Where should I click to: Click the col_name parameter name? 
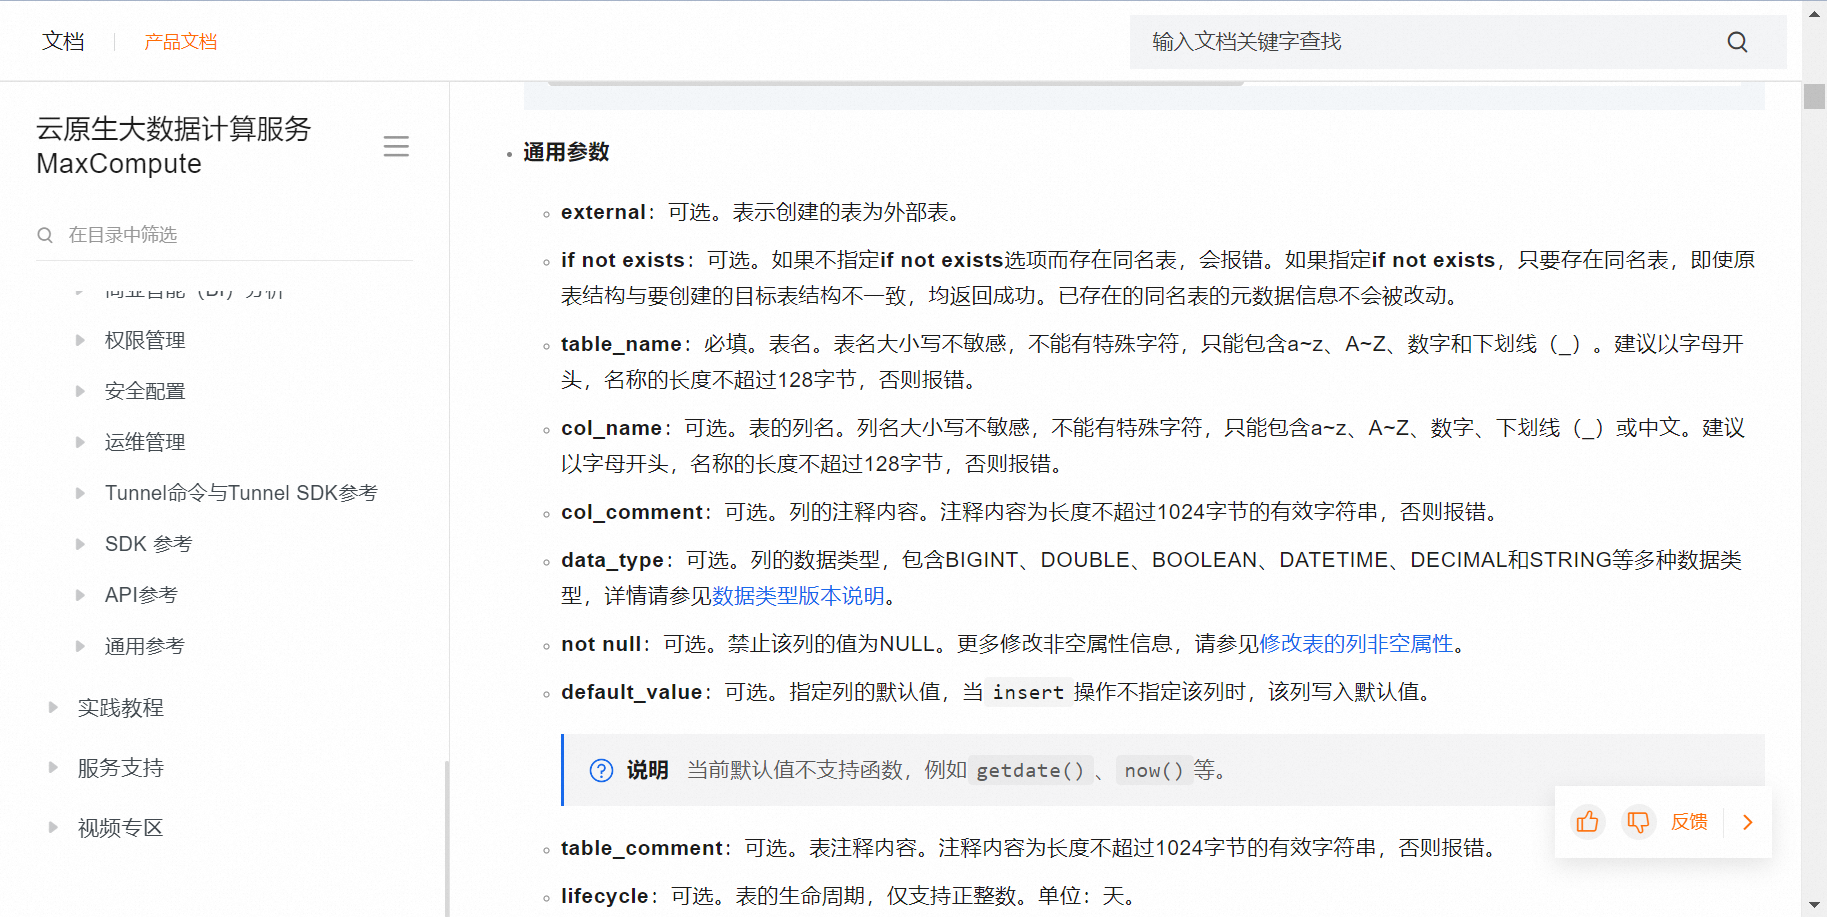pos(611,428)
